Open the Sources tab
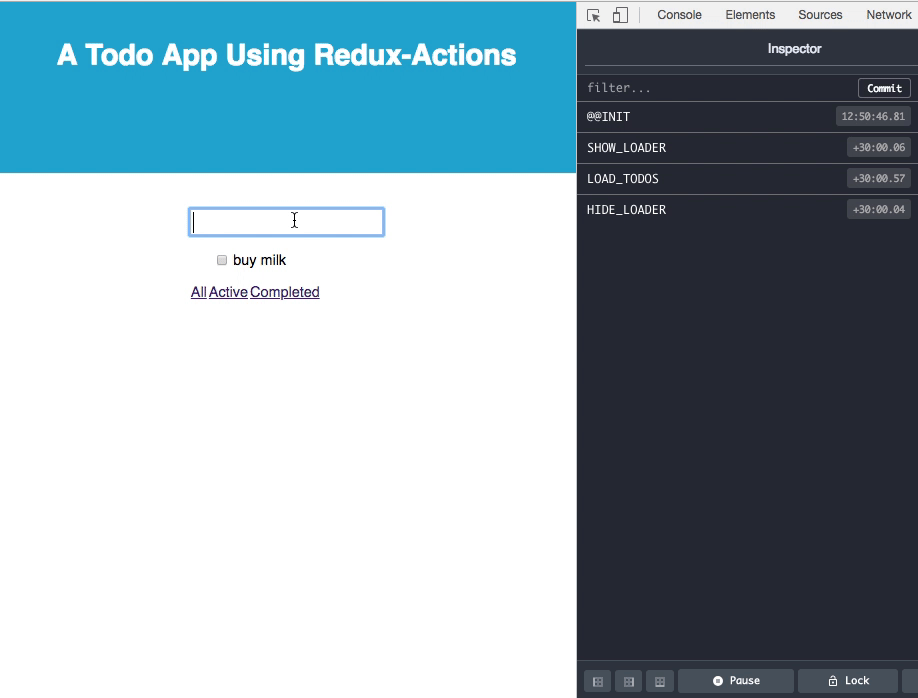The image size is (918, 698). [x=820, y=15]
